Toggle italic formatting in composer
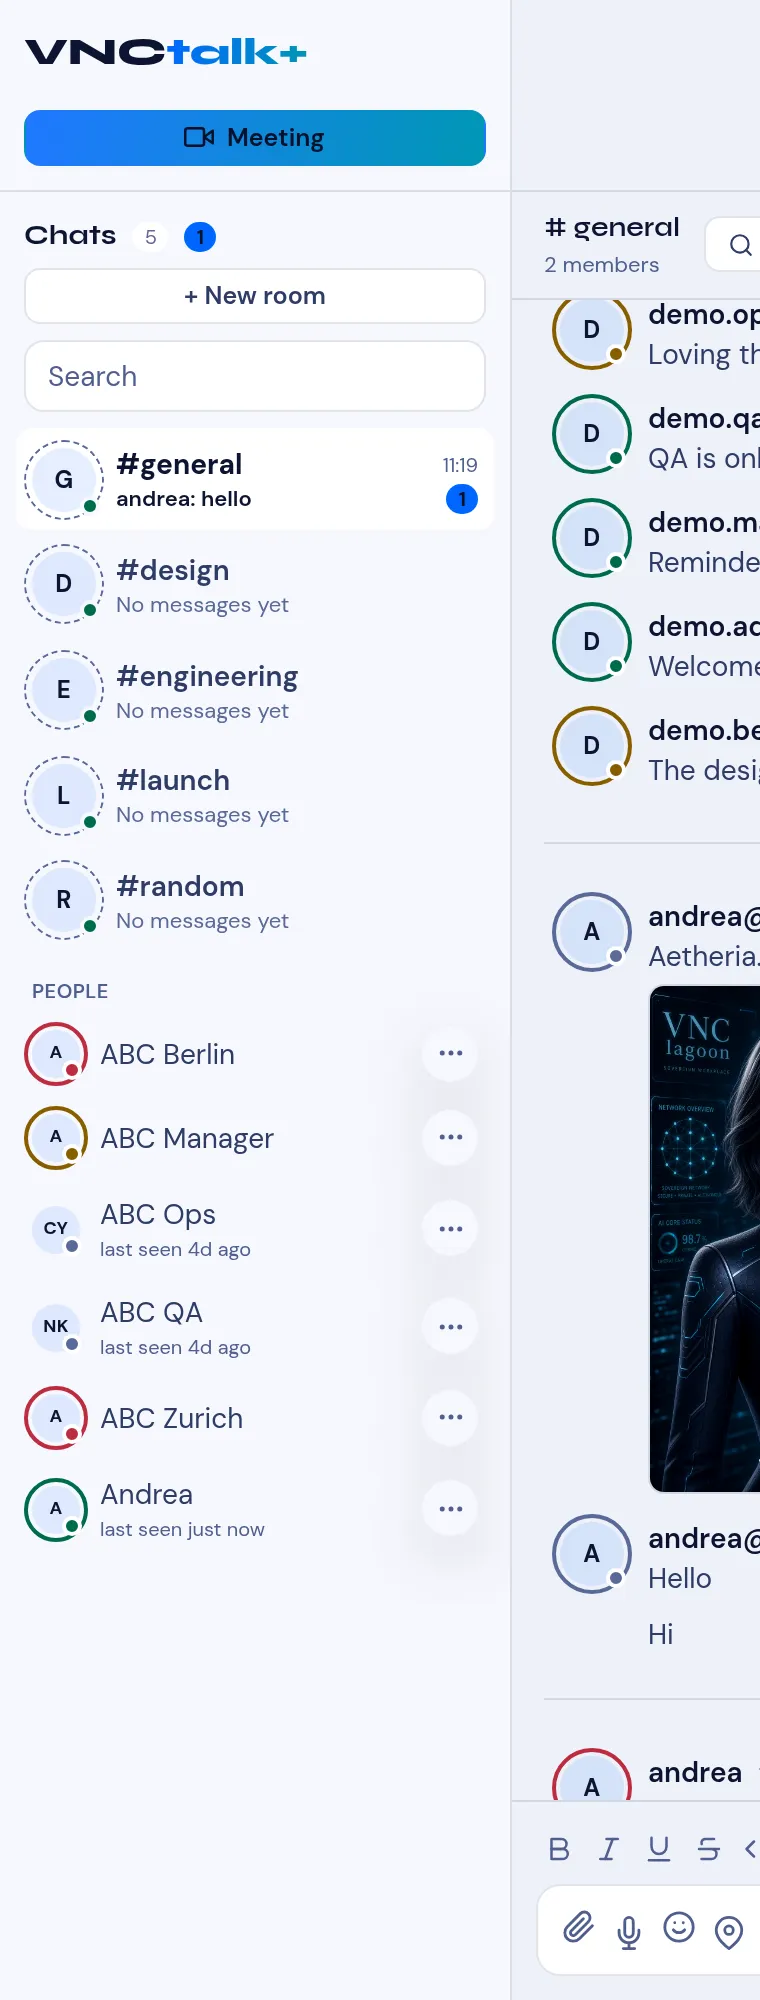Image resolution: width=760 pixels, height=2000 pixels. point(608,1849)
